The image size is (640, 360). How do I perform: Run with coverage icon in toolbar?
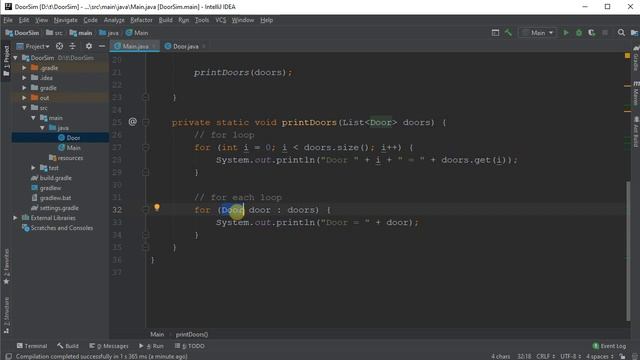point(592,33)
